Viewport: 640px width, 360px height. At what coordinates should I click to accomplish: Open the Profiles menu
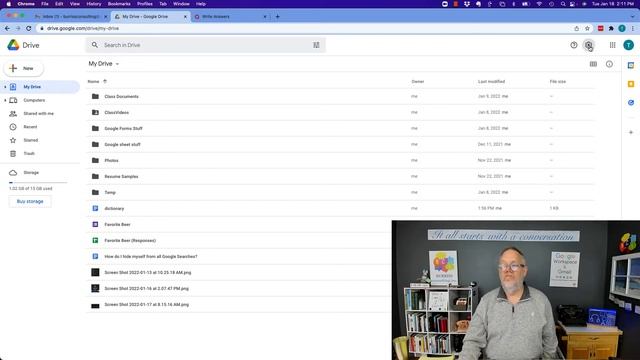pos(144,4)
